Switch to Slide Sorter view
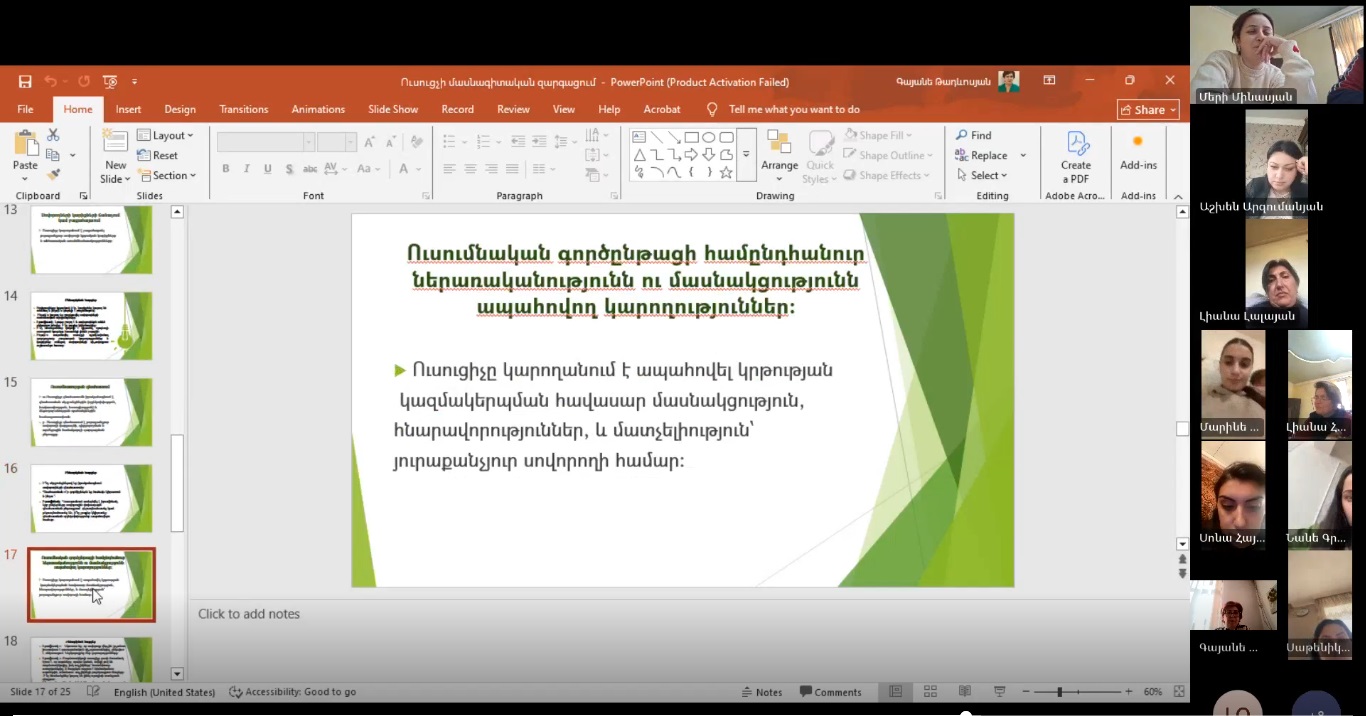 coord(930,692)
